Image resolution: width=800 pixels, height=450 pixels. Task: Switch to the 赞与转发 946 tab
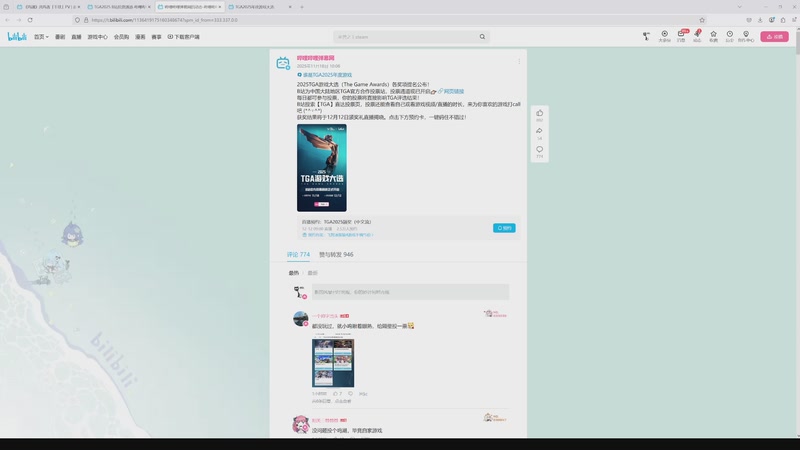[336, 254]
